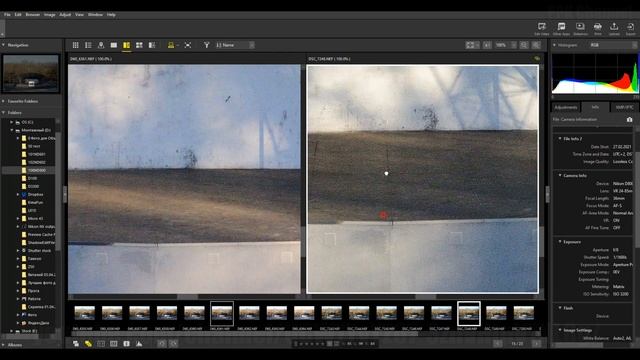Switch to single image viewer mode
Viewport: 640px width, 360px height.
(x=114, y=45)
